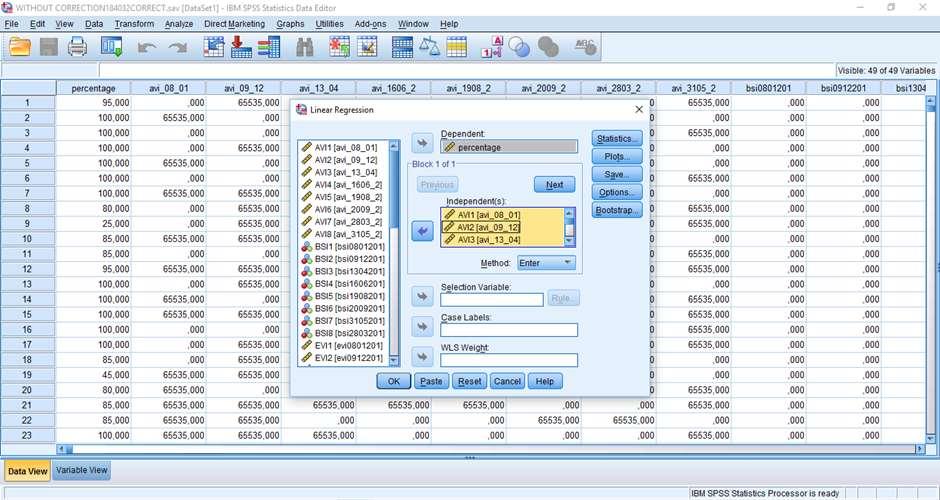Image resolution: width=940 pixels, height=500 pixels.
Task: Click Cancel in Linear Regression dialog
Action: (x=507, y=381)
